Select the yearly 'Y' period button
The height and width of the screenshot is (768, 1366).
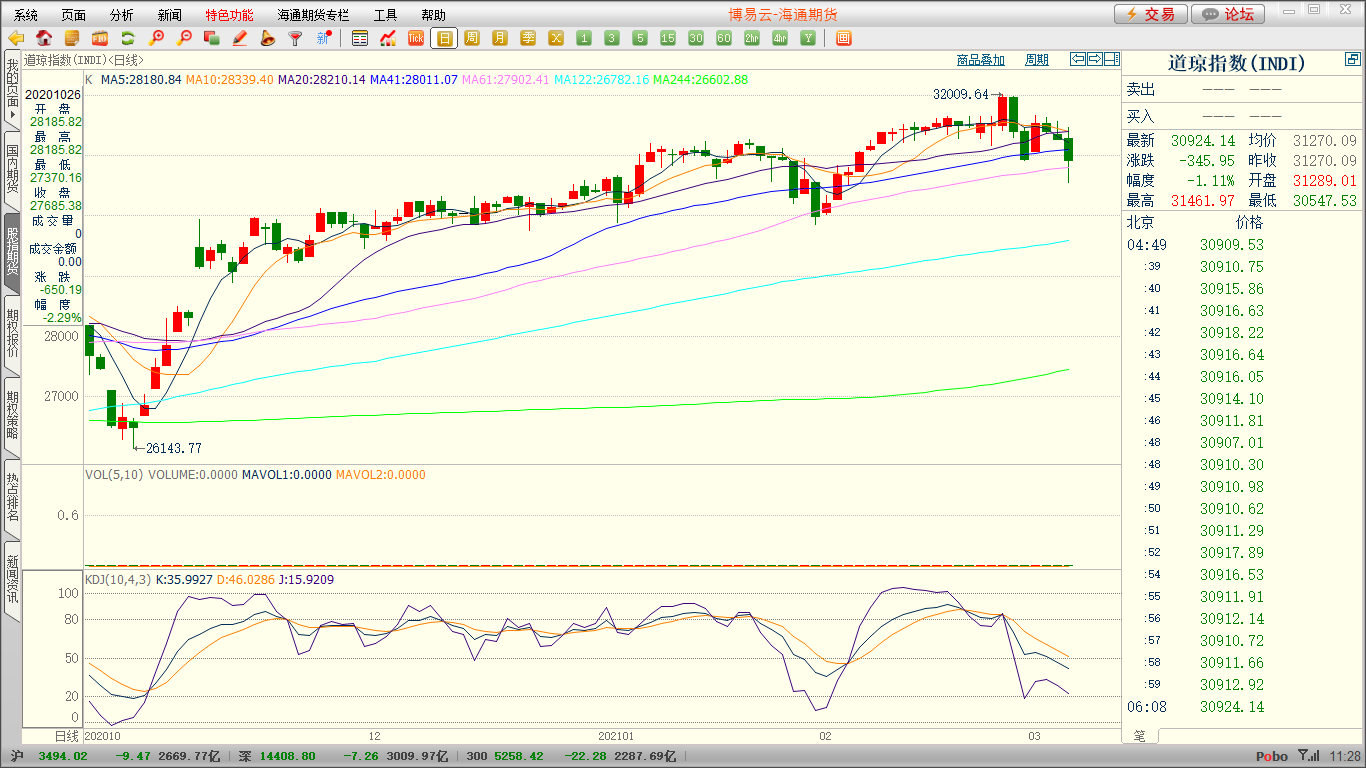point(808,38)
